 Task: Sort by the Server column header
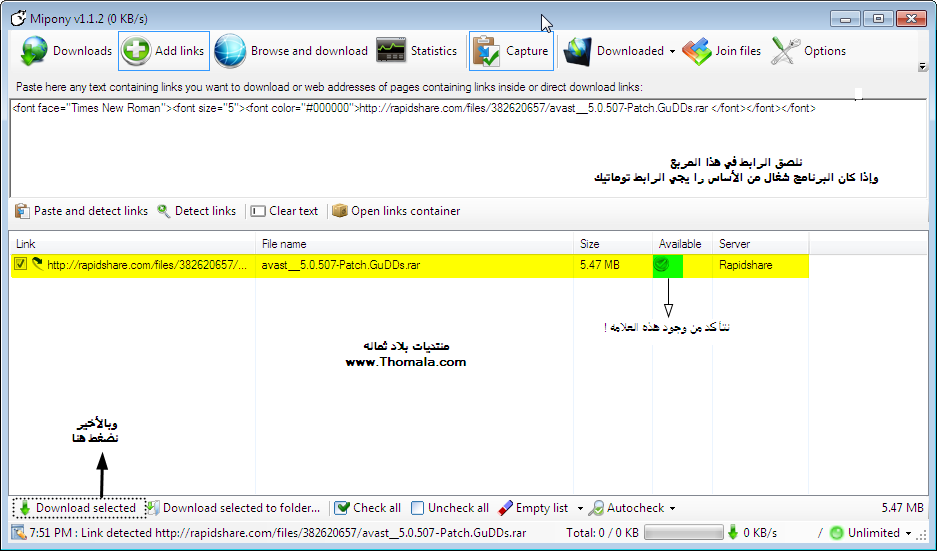(761, 244)
